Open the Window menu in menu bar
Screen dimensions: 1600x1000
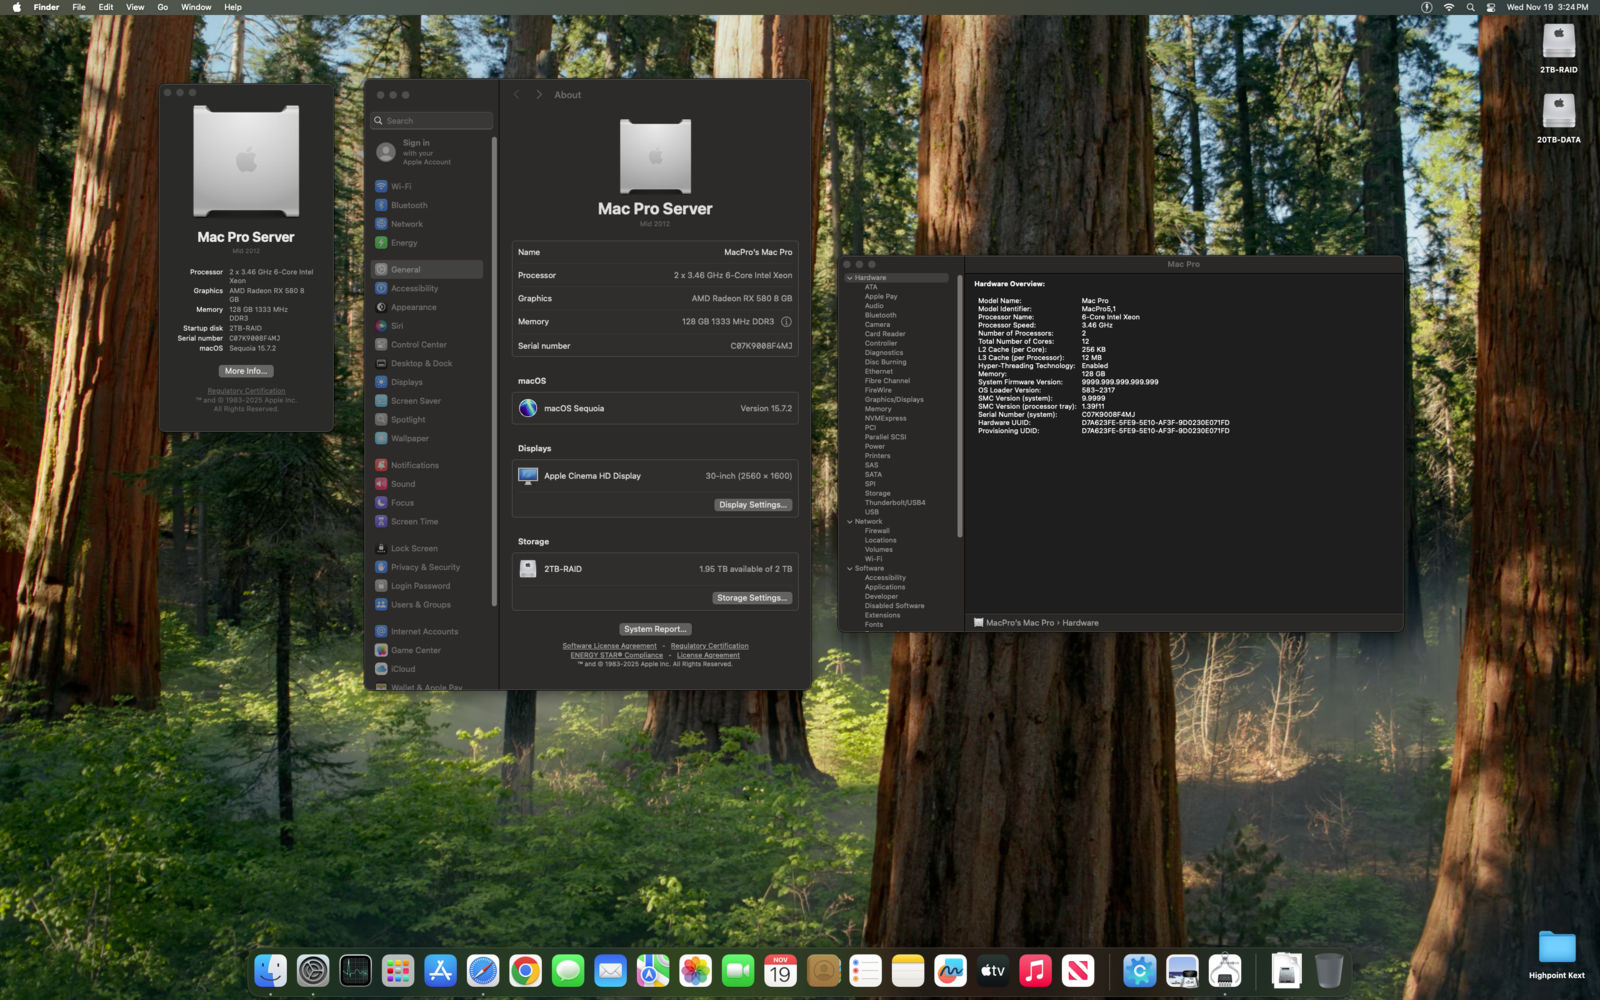[196, 7]
